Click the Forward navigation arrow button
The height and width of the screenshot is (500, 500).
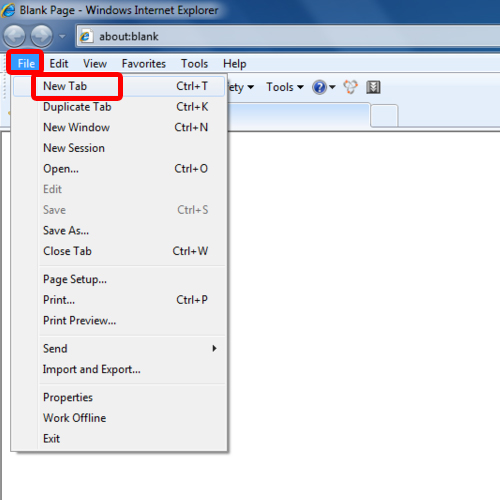point(41,36)
